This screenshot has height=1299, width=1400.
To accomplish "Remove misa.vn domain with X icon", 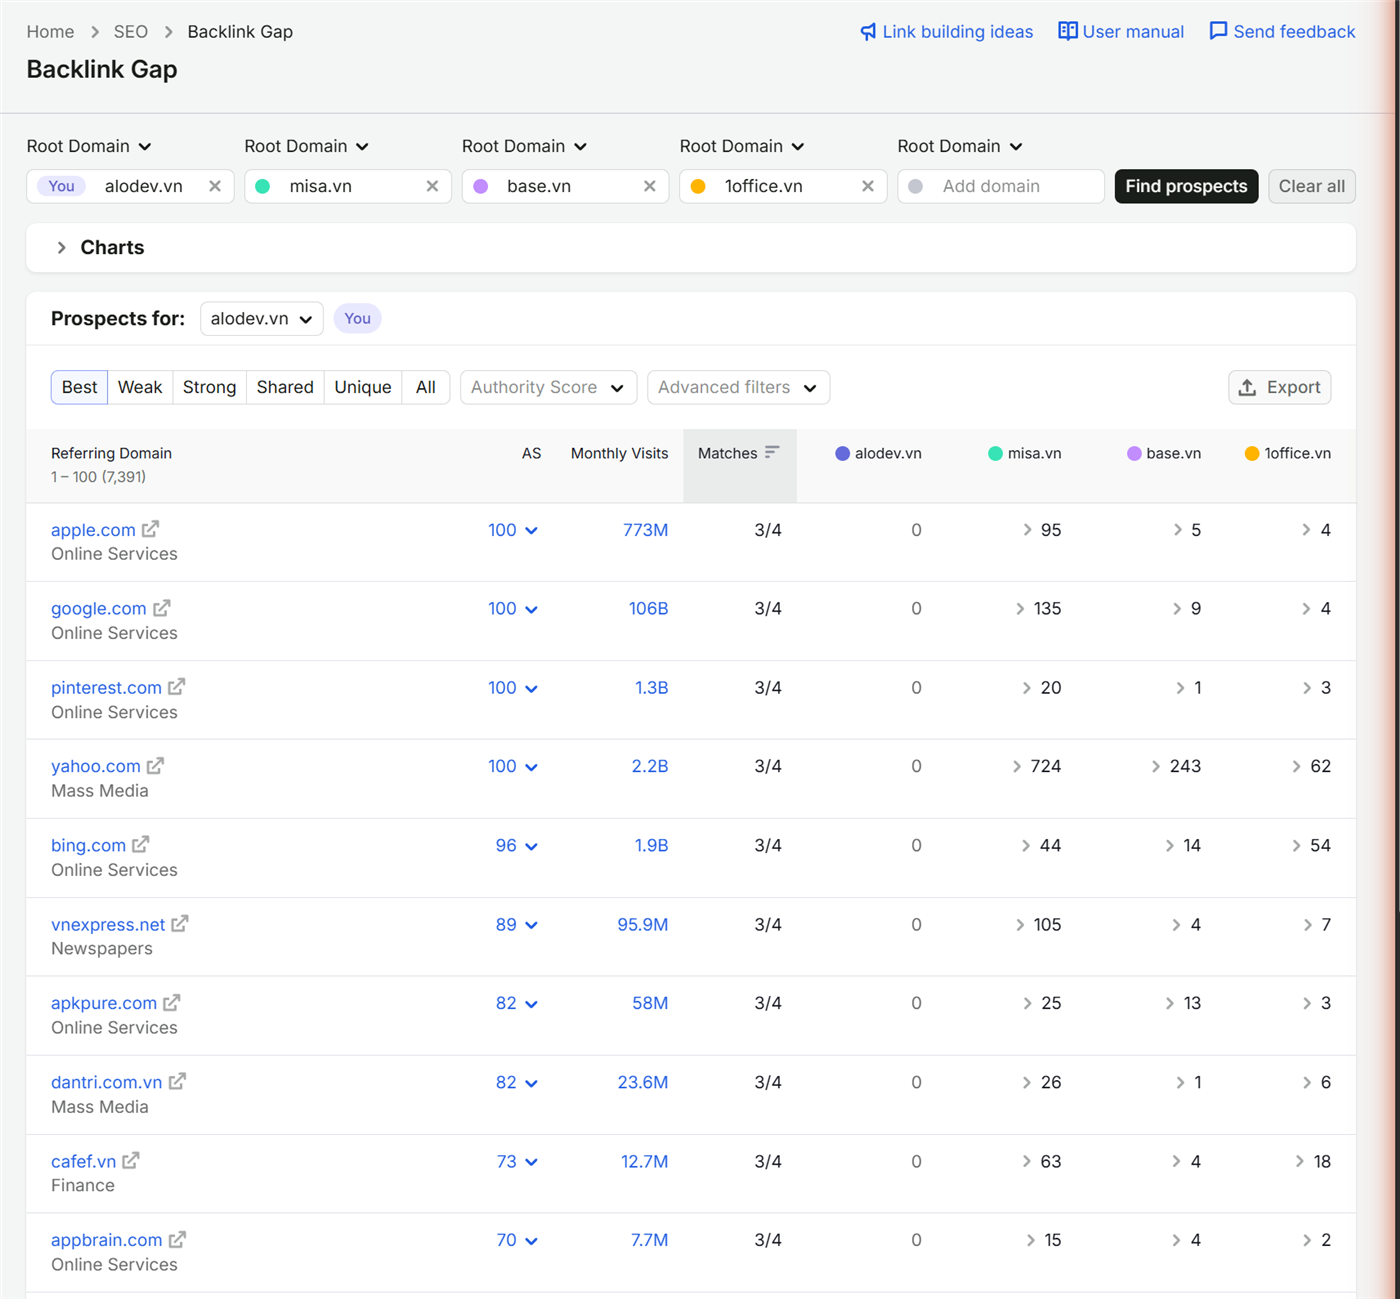I will tap(432, 186).
